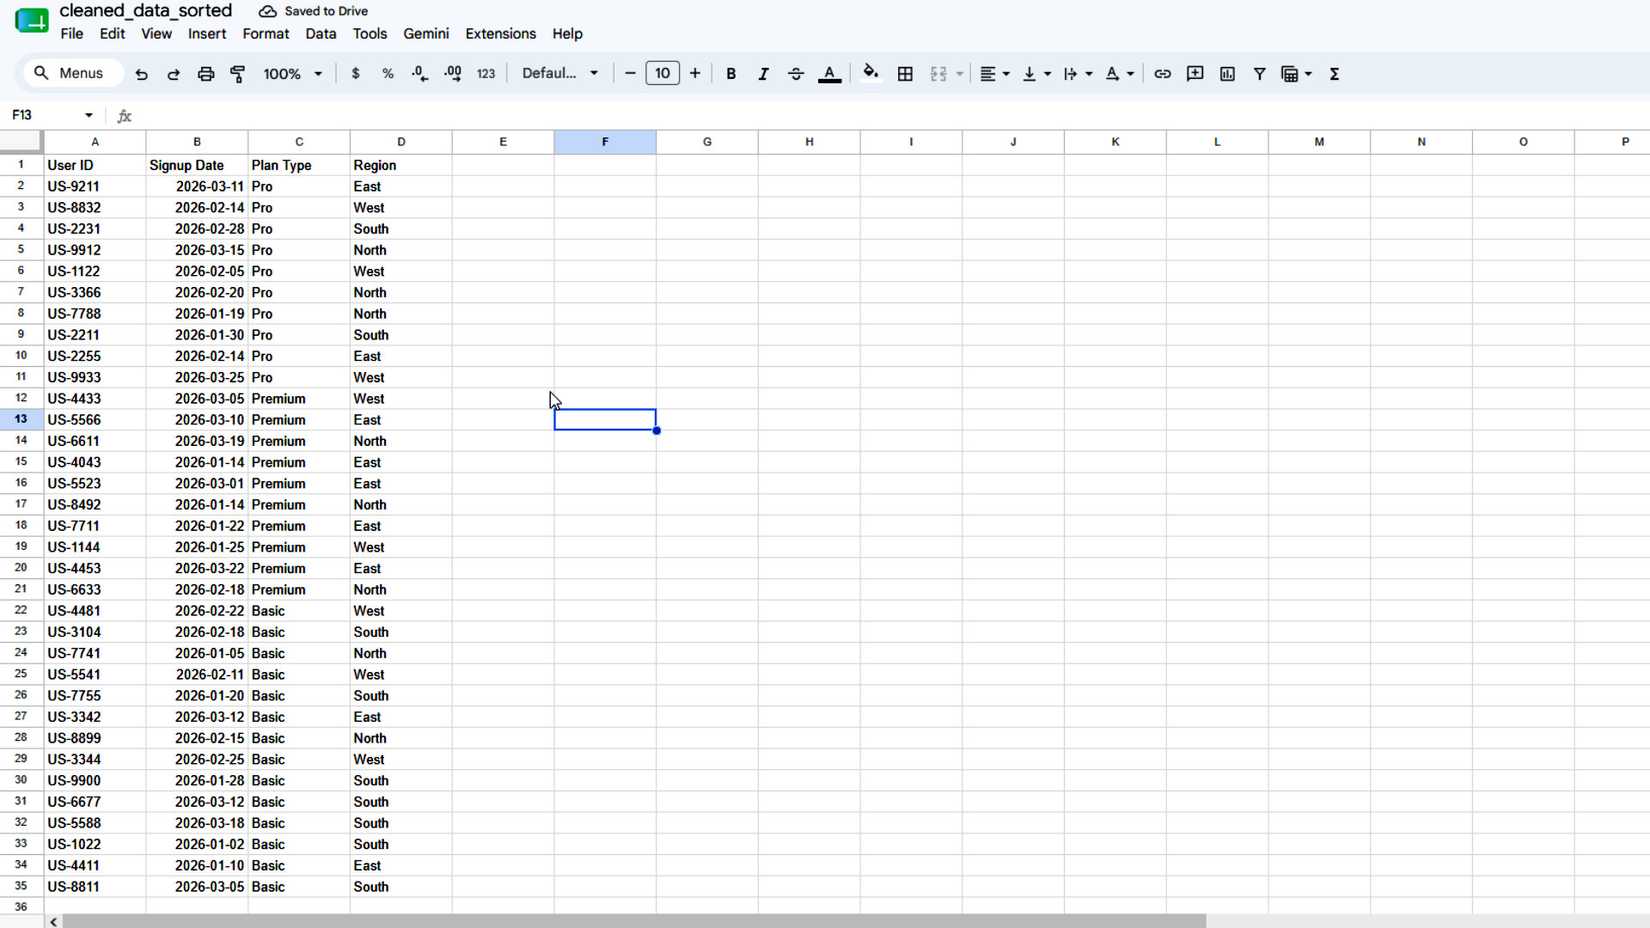Image resolution: width=1650 pixels, height=928 pixels.
Task: Open table views dropdown
Action: [x=1296, y=74]
